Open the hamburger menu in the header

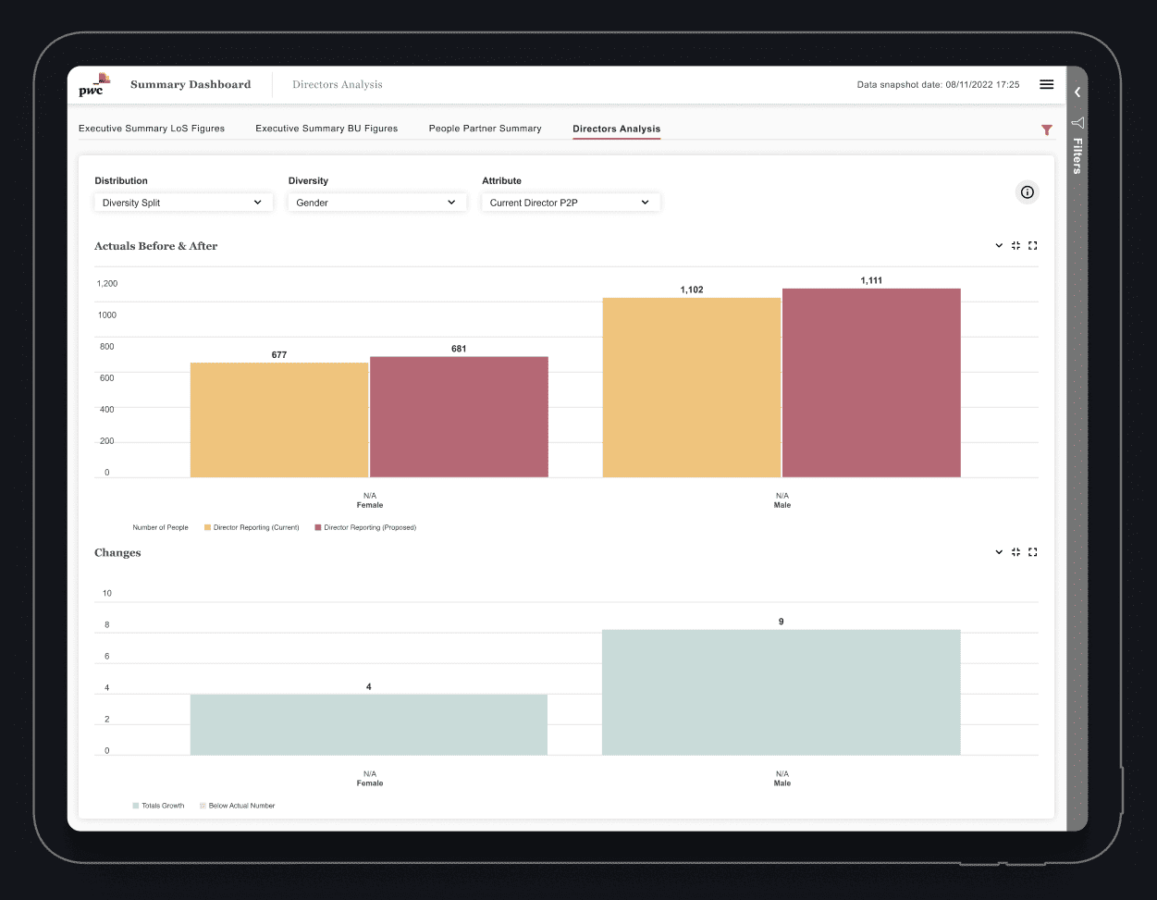(x=1046, y=85)
